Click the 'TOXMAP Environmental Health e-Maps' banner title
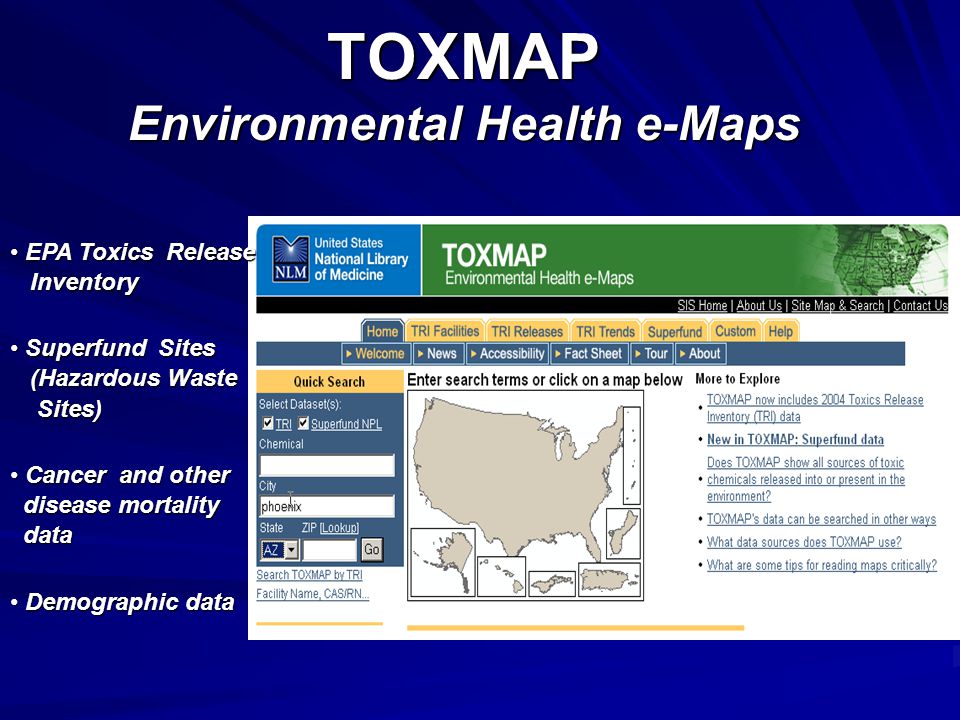Image resolution: width=960 pixels, height=720 pixels. (x=538, y=264)
